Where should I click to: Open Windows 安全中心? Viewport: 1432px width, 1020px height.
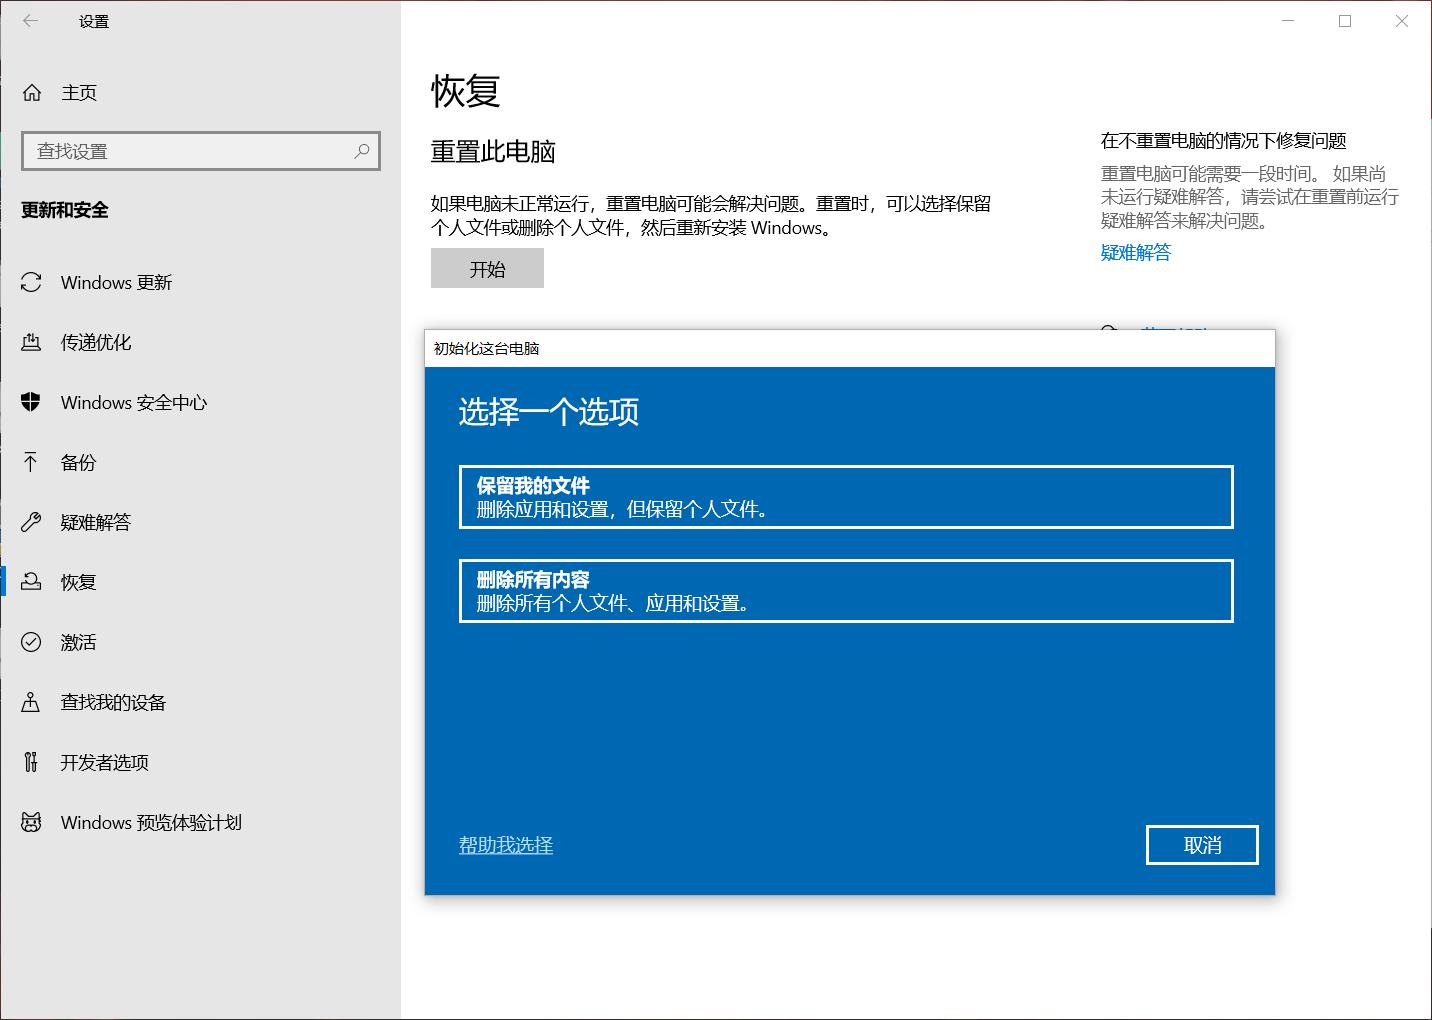pos(133,402)
